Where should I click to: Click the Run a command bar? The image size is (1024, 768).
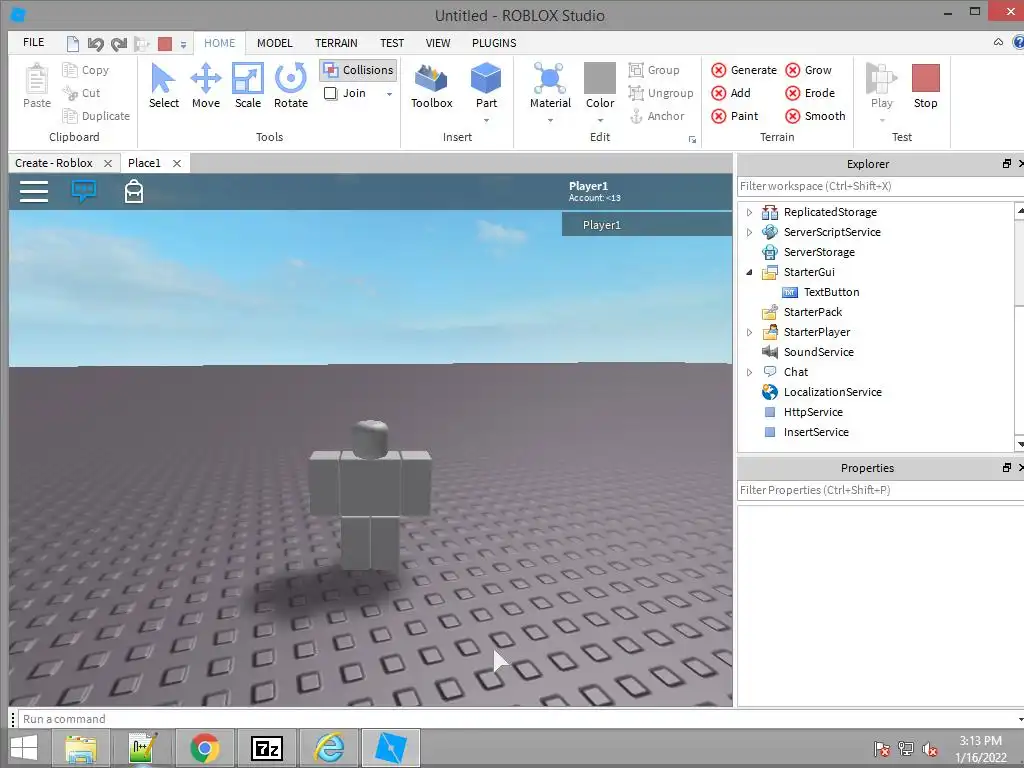[x=519, y=719]
